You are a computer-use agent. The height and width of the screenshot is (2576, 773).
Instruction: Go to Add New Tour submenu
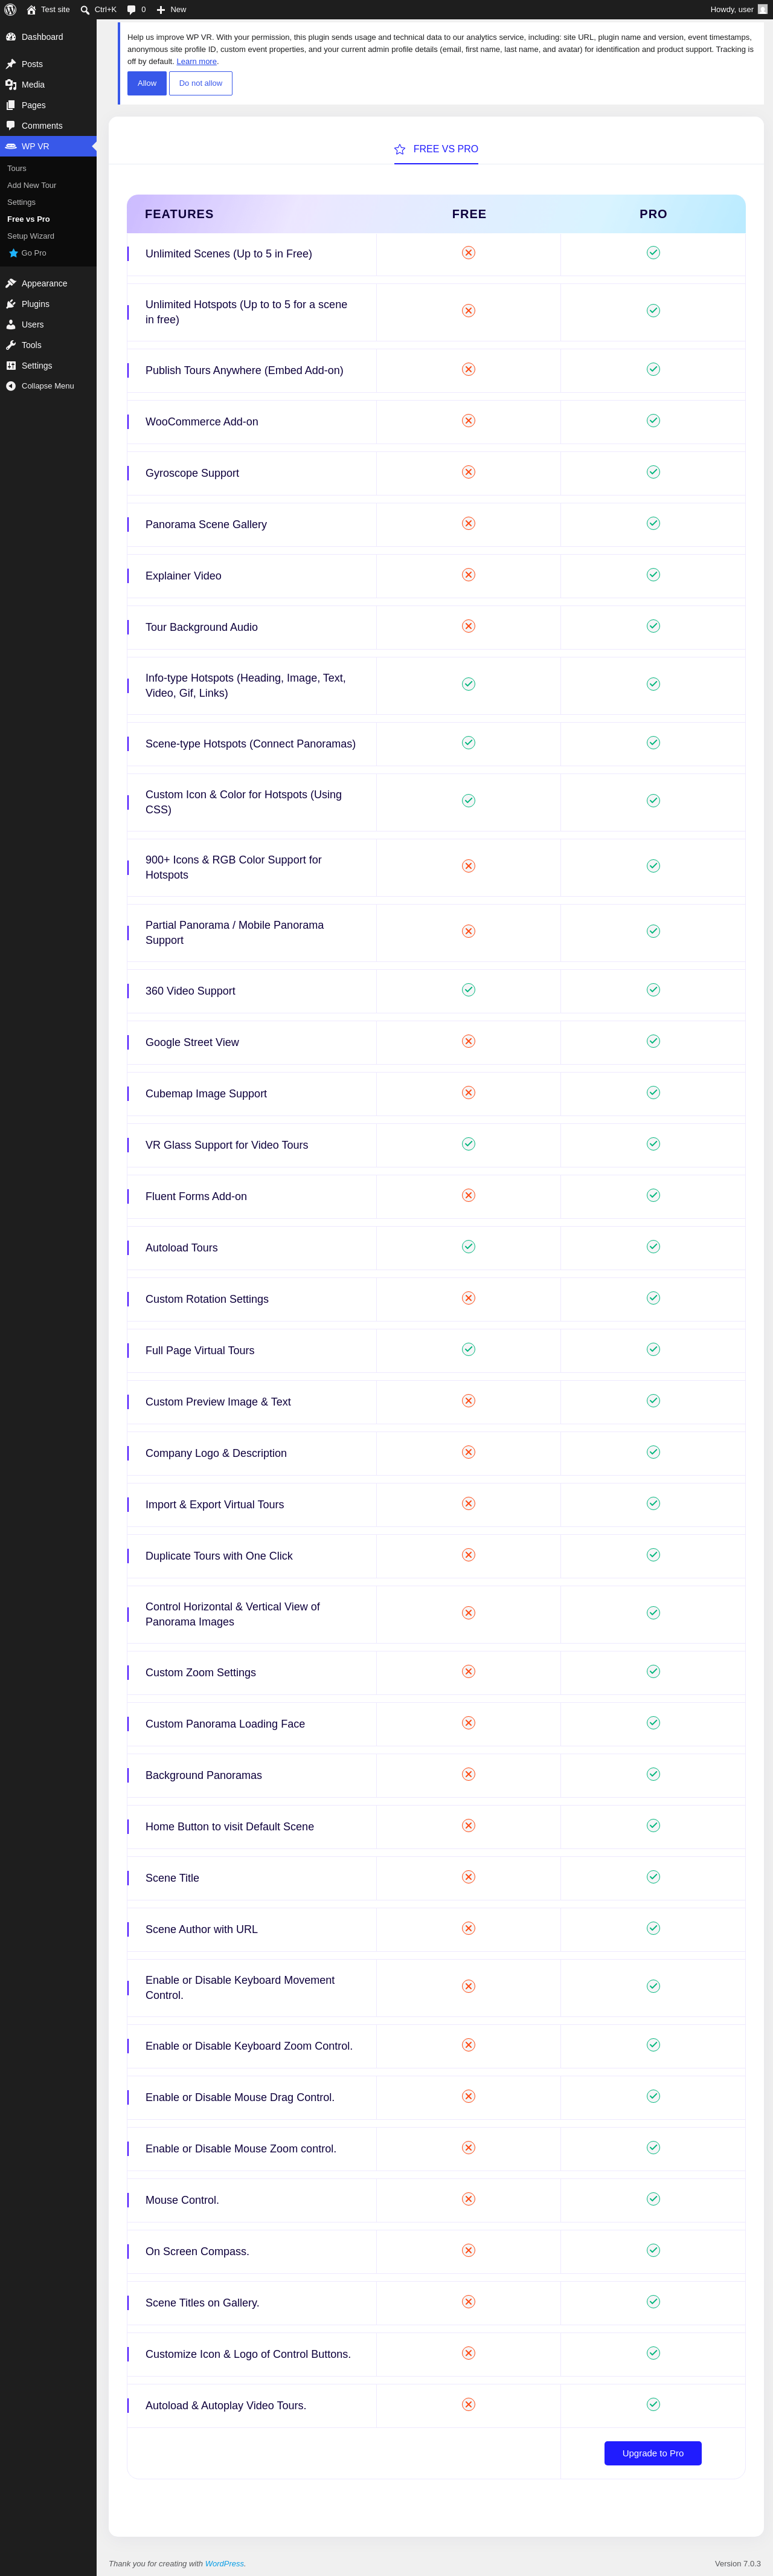pyautogui.click(x=32, y=185)
